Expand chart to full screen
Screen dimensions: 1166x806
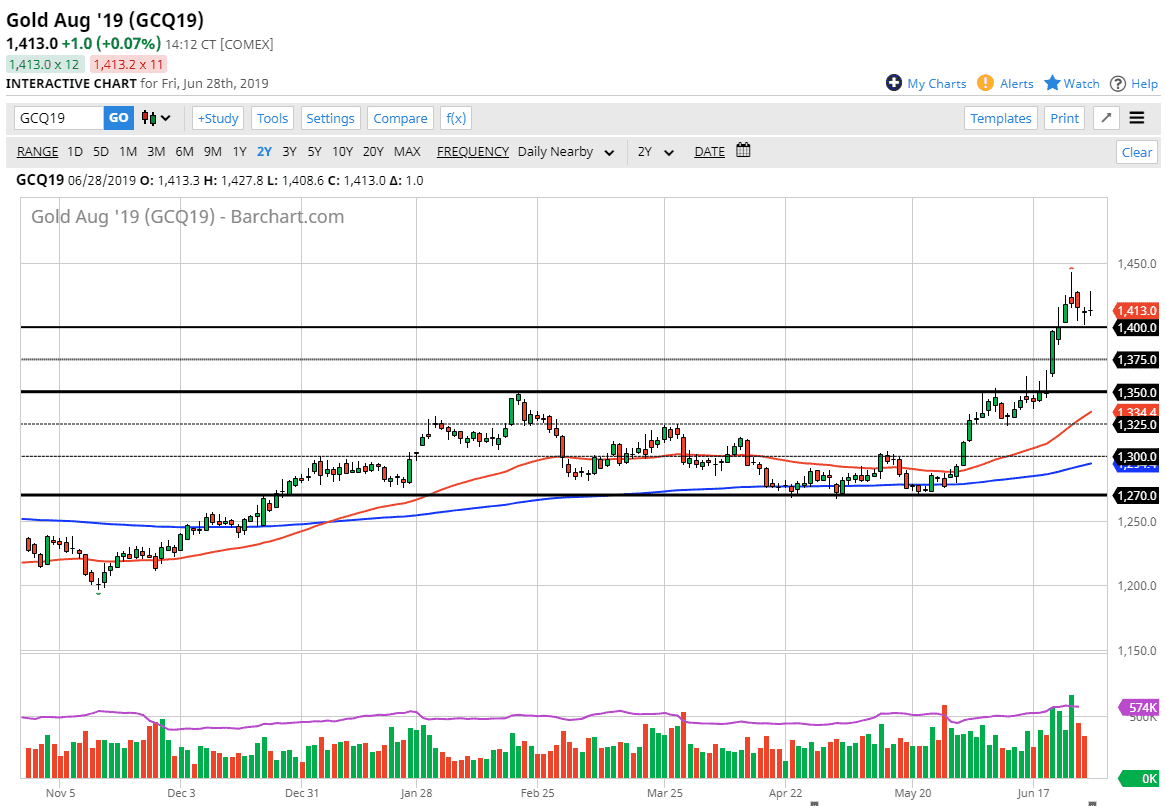click(x=1106, y=118)
